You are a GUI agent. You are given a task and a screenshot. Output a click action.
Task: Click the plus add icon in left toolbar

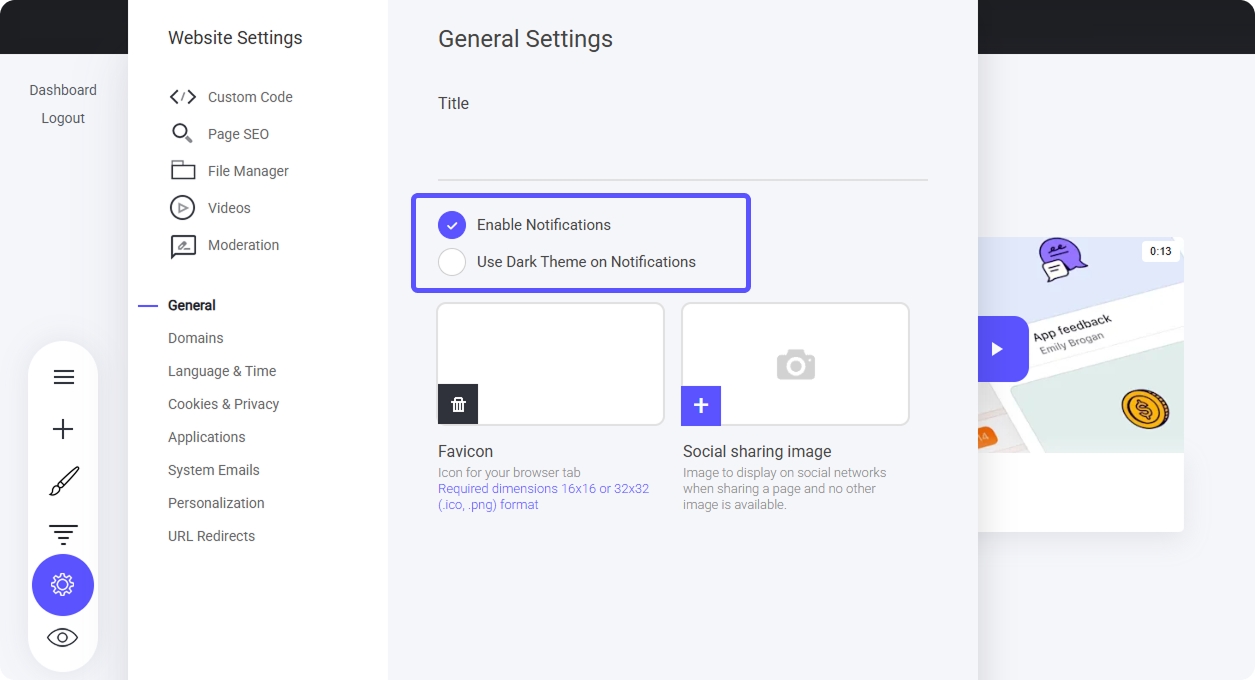63,429
